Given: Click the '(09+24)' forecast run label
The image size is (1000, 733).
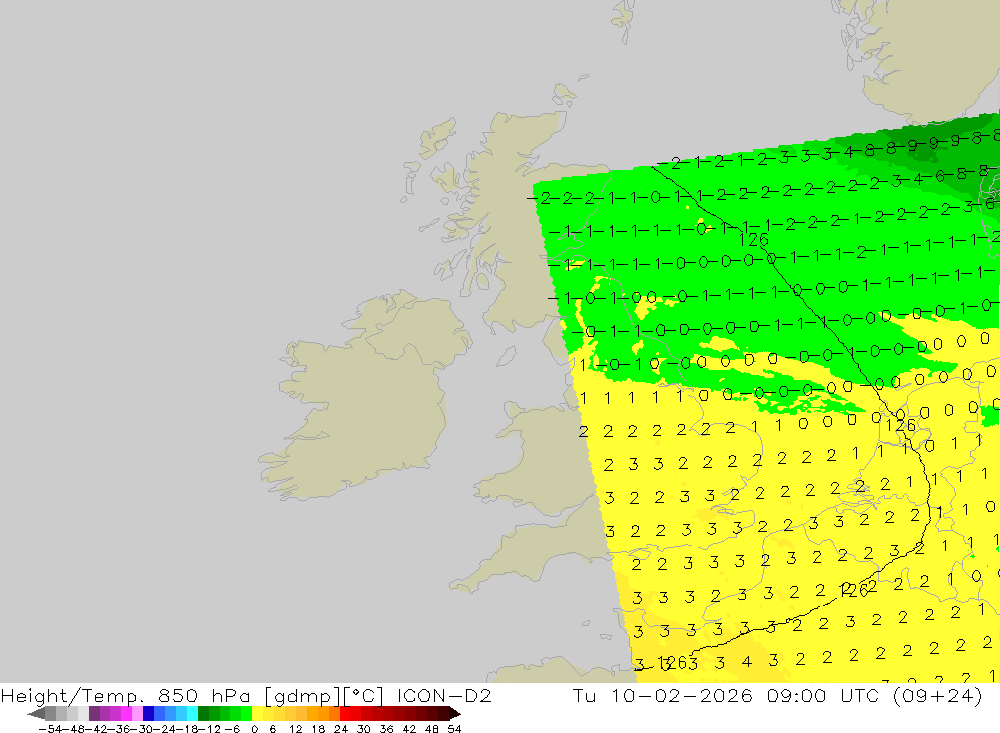Looking at the screenshot, I should tap(940, 695).
